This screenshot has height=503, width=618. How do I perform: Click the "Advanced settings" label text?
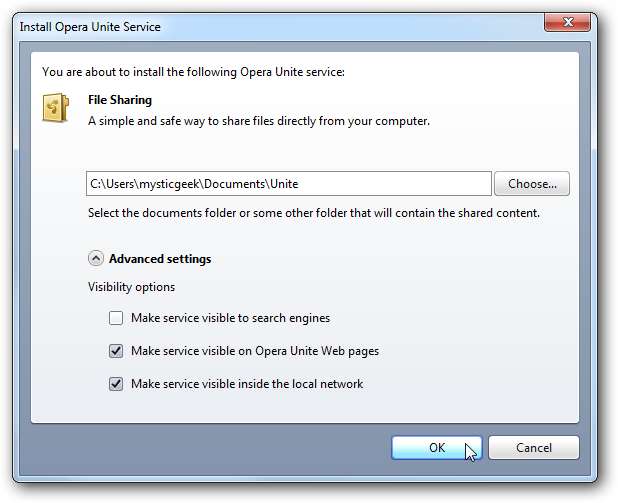pyautogui.click(x=160, y=259)
